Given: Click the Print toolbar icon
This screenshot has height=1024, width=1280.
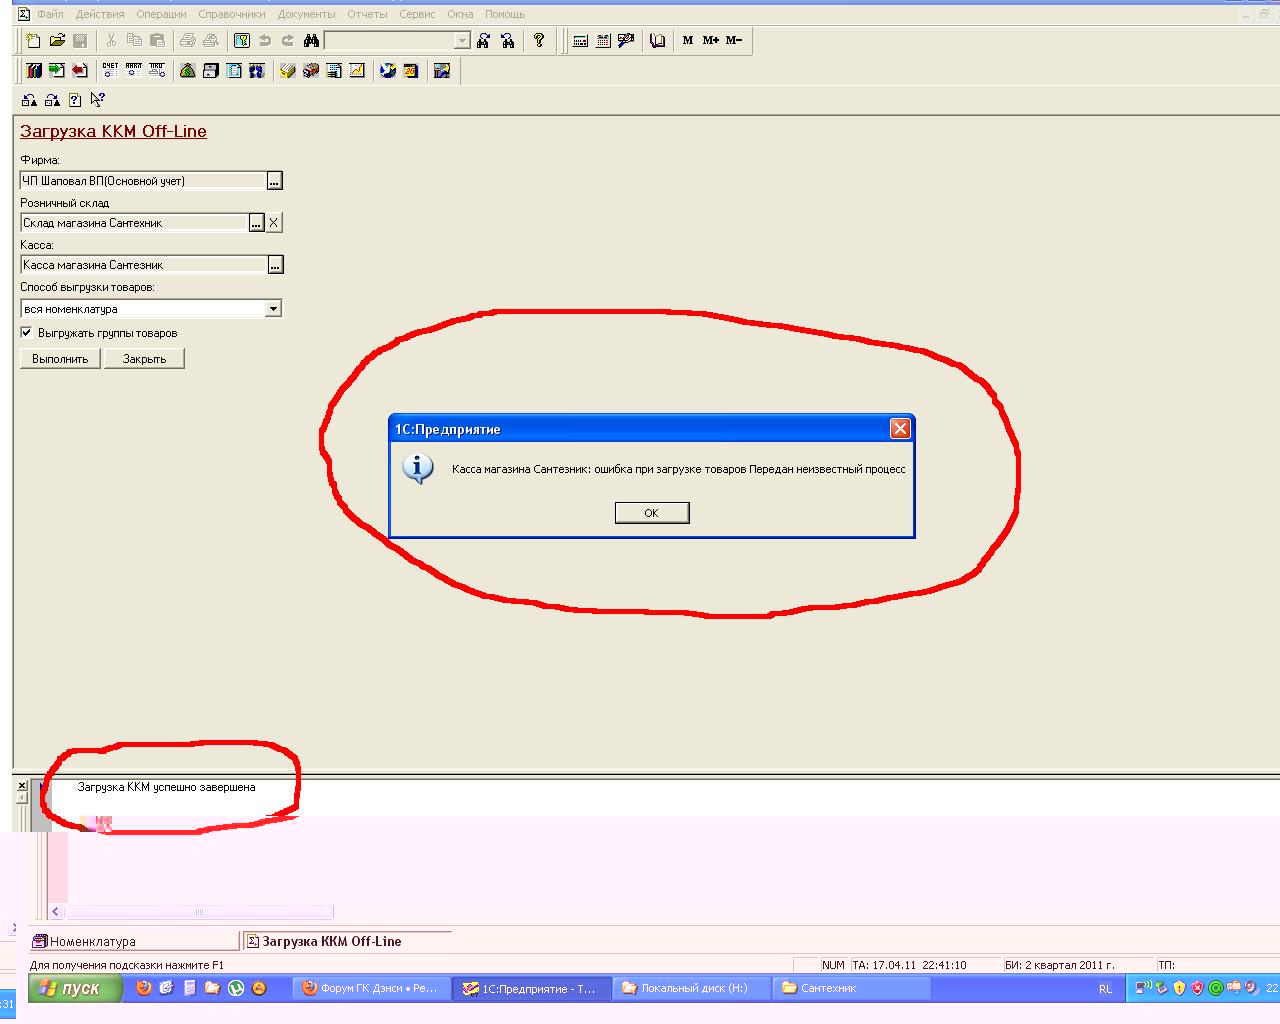Looking at the screenshot, I should [x=188, y=41].
